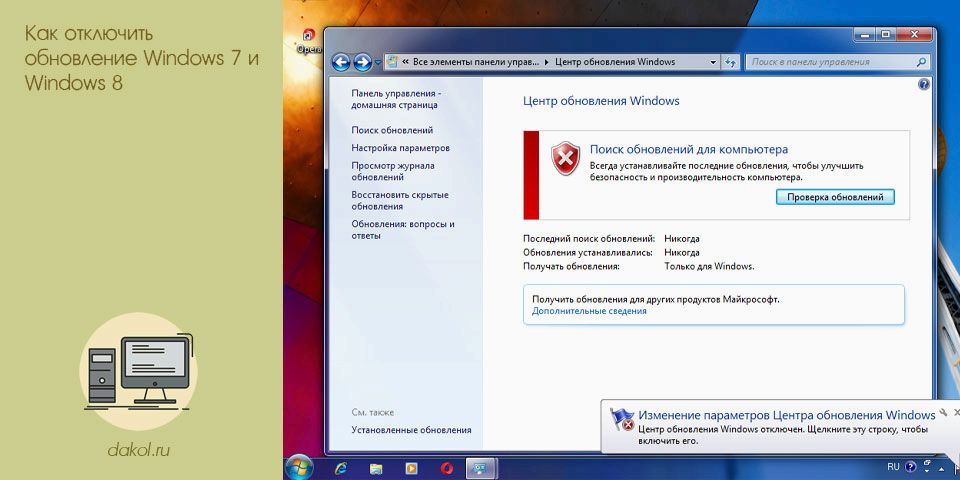Open Windows Explorer folder icon in taskbar

click(376, 470)
